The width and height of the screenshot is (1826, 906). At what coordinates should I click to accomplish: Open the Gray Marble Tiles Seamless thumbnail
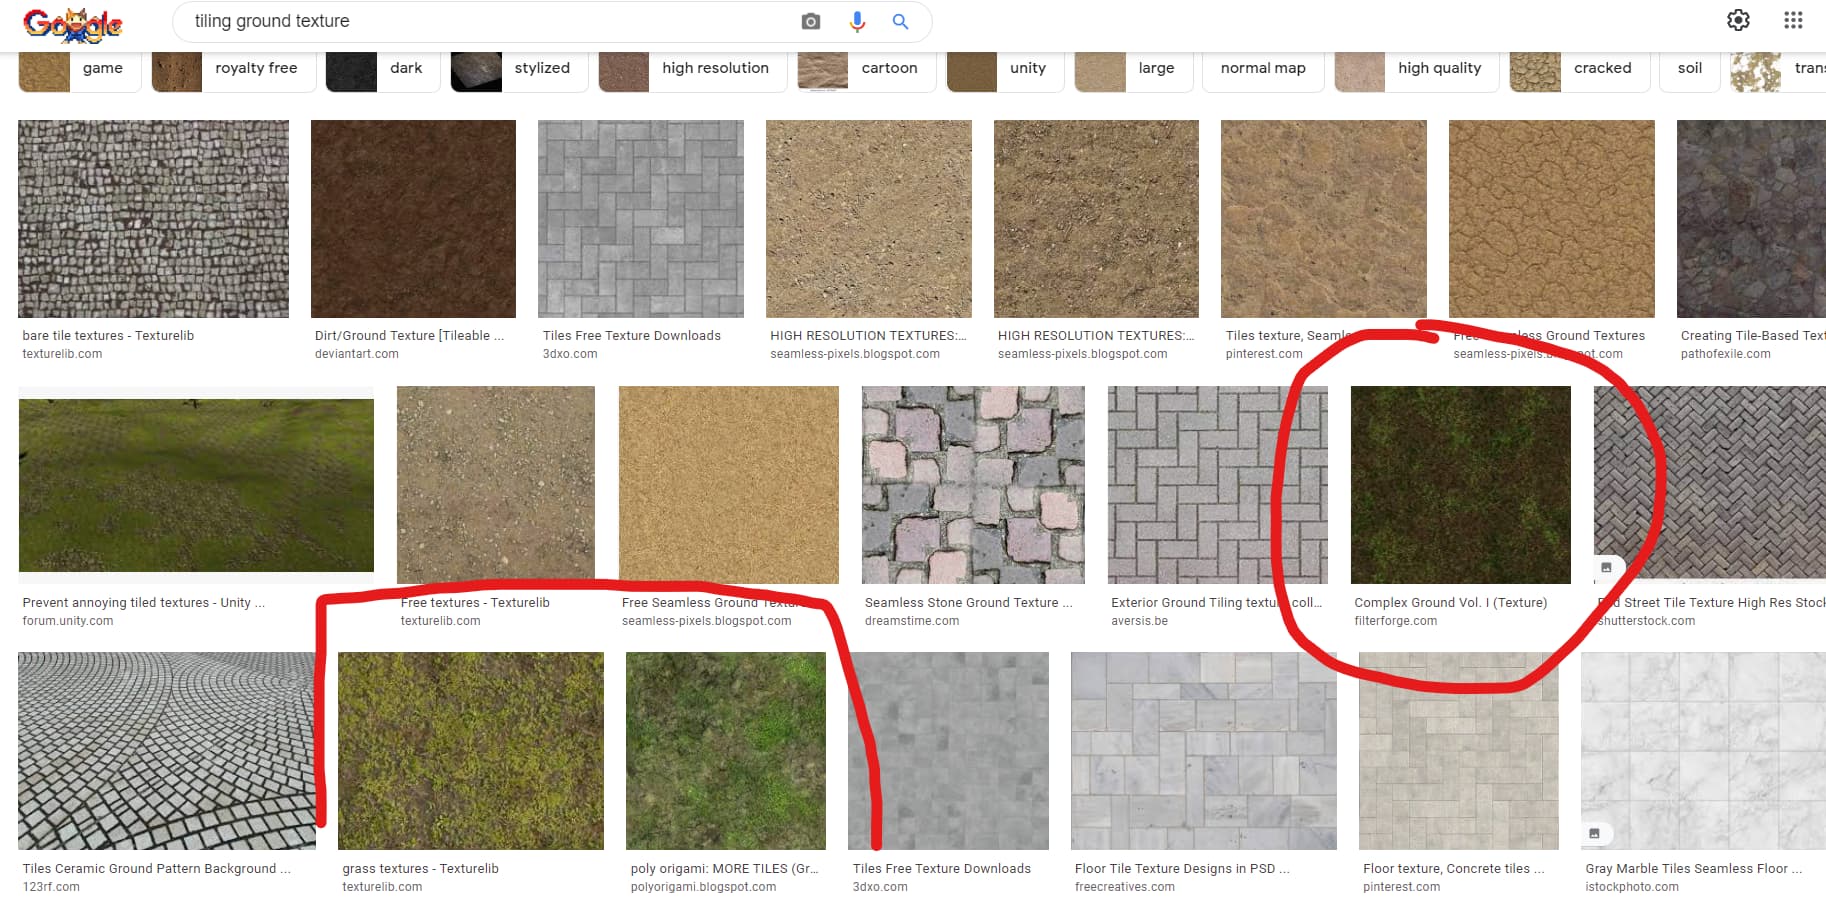[x=1703, y=751]
